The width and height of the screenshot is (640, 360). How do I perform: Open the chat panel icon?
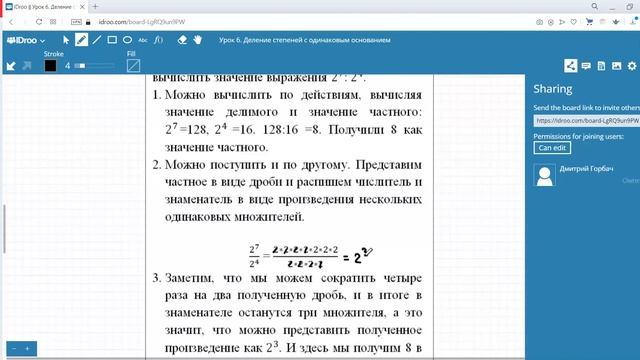586,66
